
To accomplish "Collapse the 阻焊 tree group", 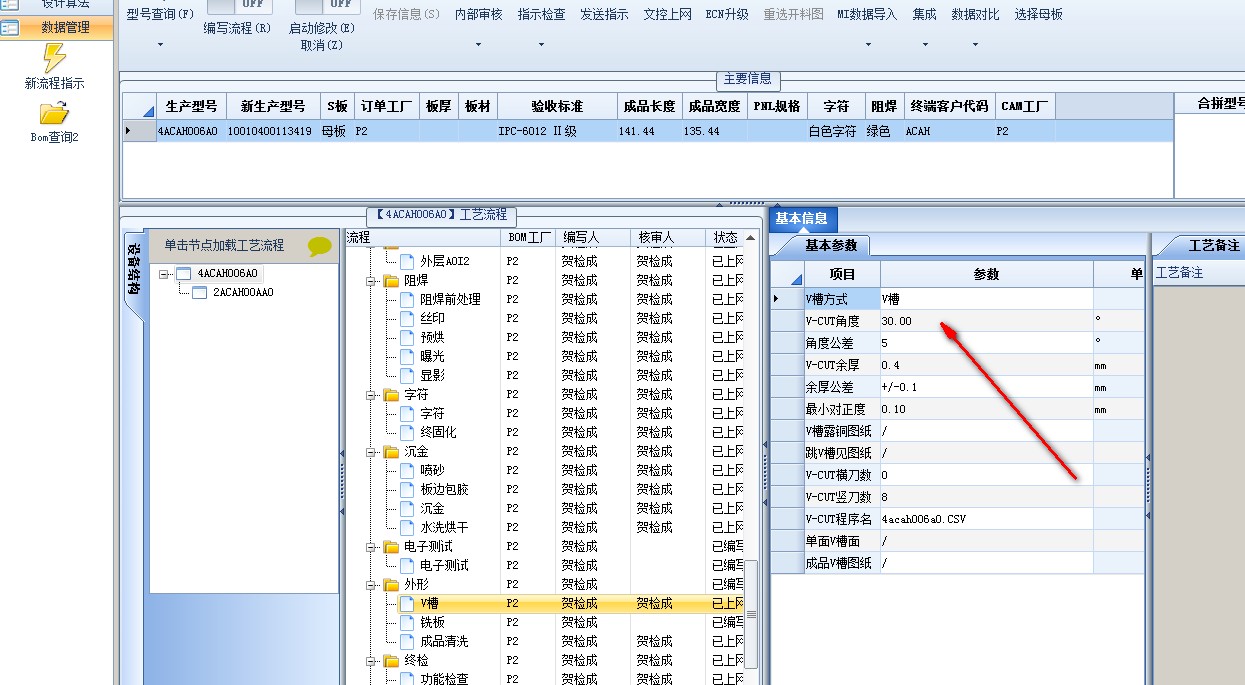I will 372,281.
